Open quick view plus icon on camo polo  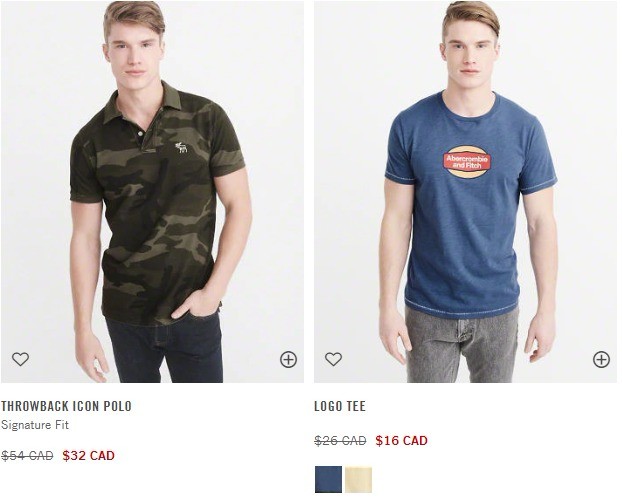(288, 359)
